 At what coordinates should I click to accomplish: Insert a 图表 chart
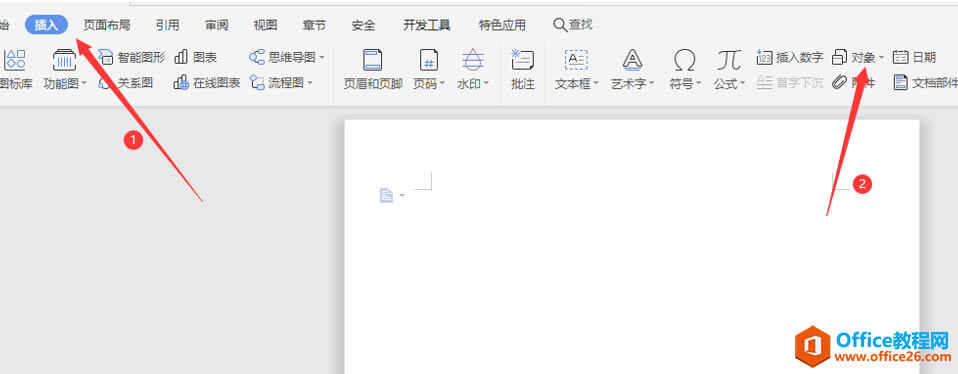click(x=196, y=58)
